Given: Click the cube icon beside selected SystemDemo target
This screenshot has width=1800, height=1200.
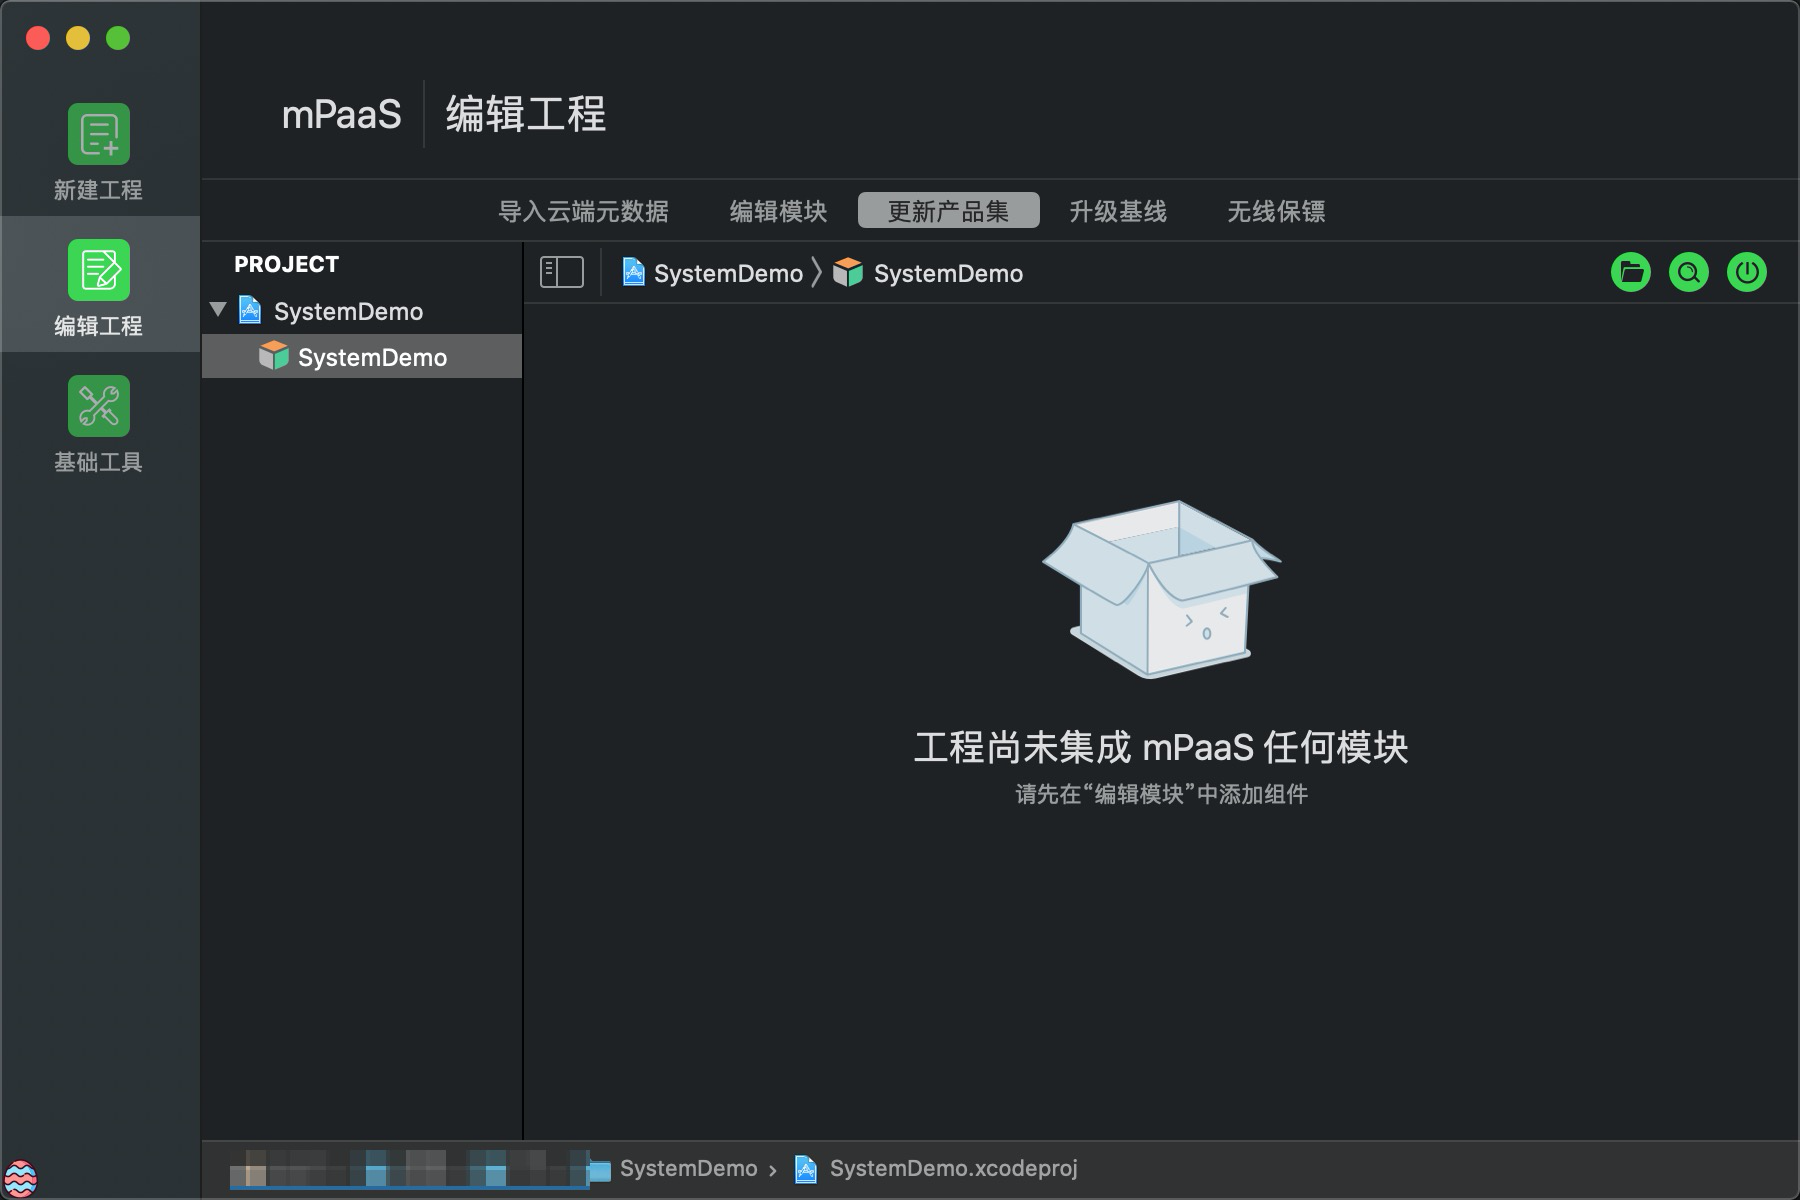Looking at the screenshot, I should coord(273,356).
